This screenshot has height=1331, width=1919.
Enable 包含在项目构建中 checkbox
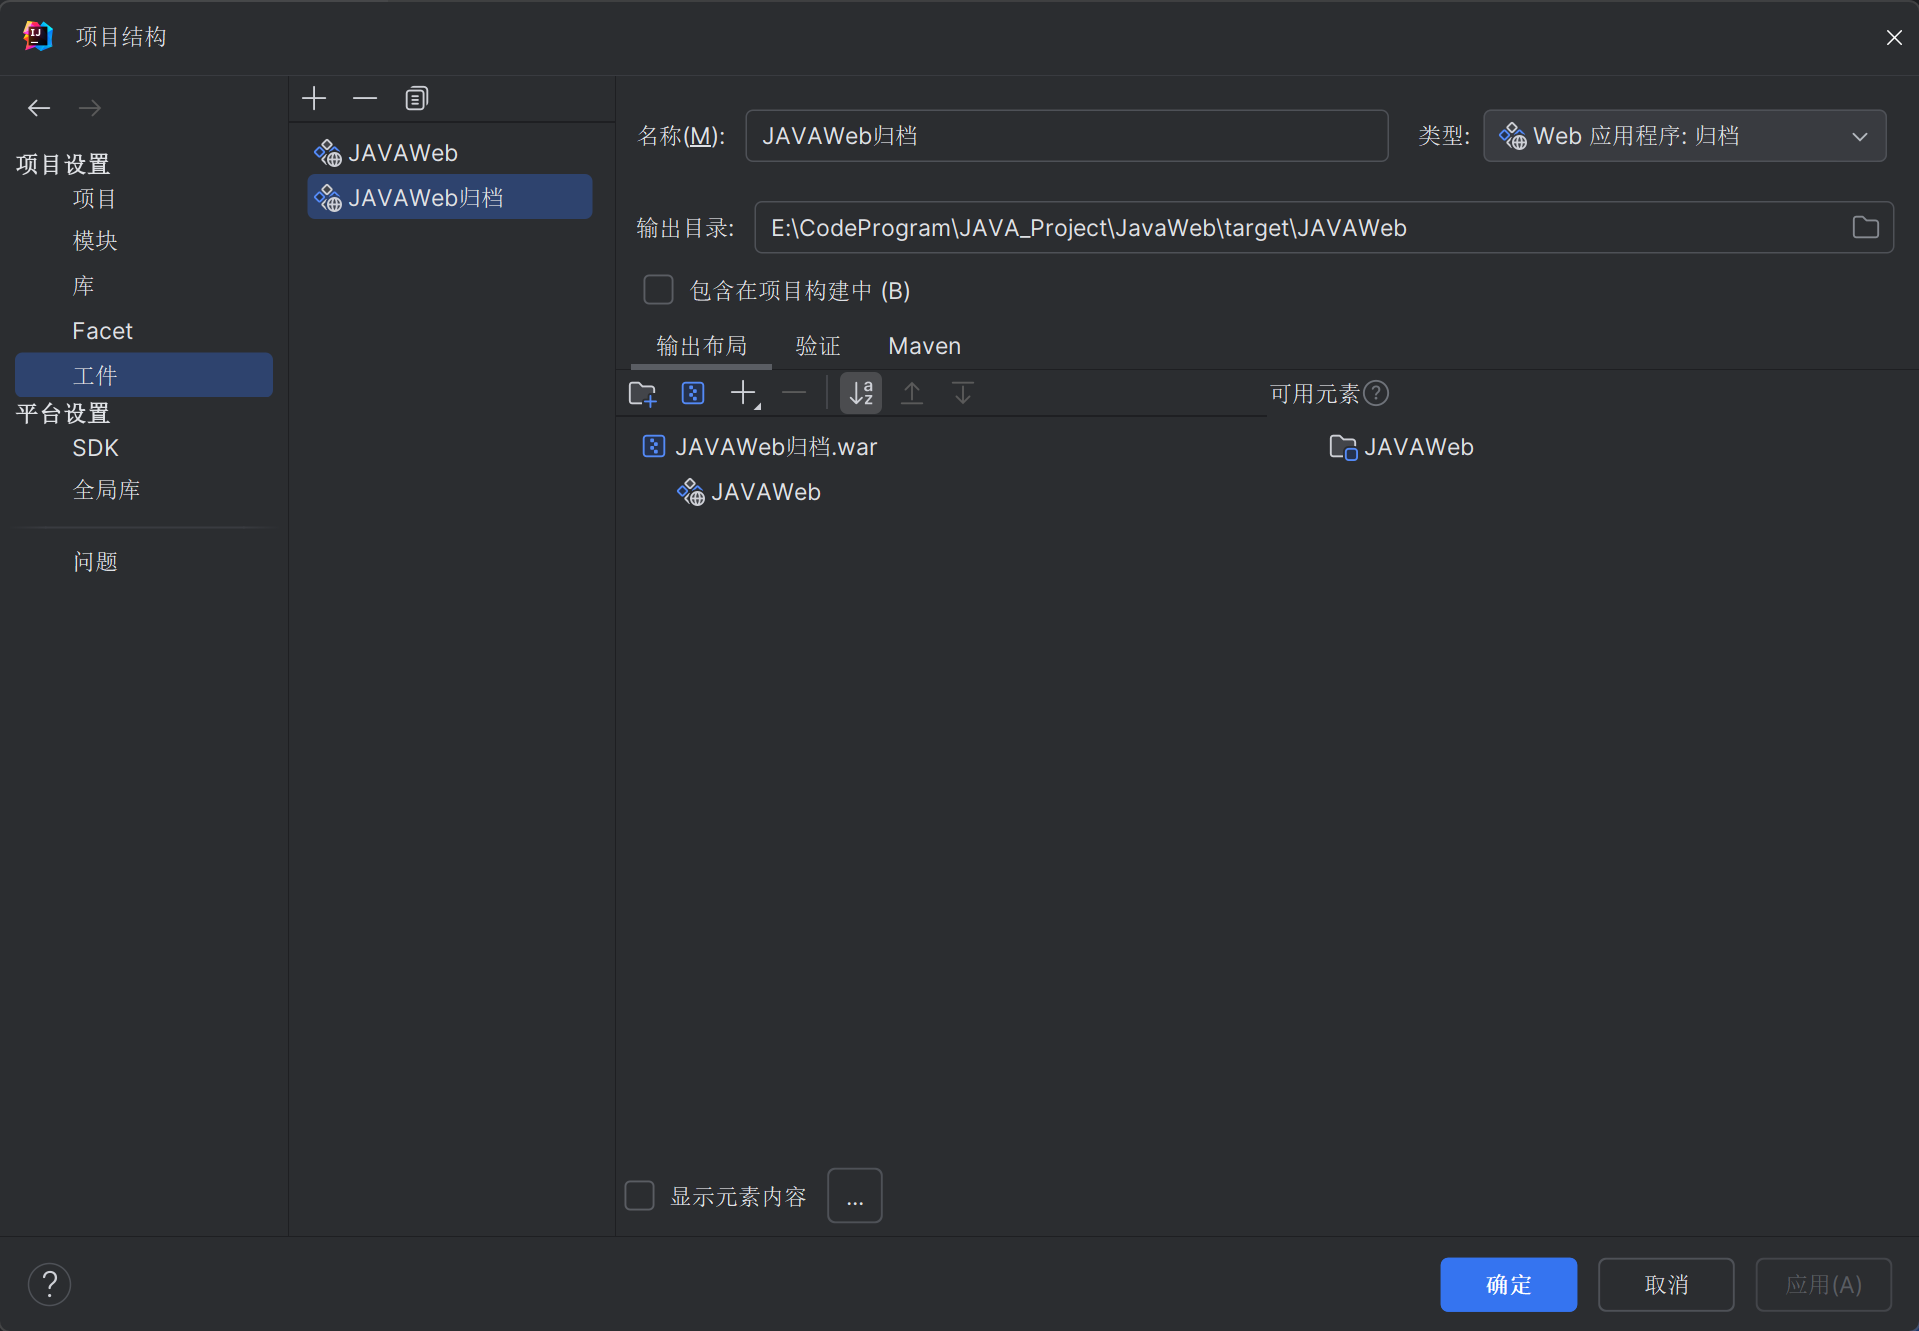coord(658,290)
